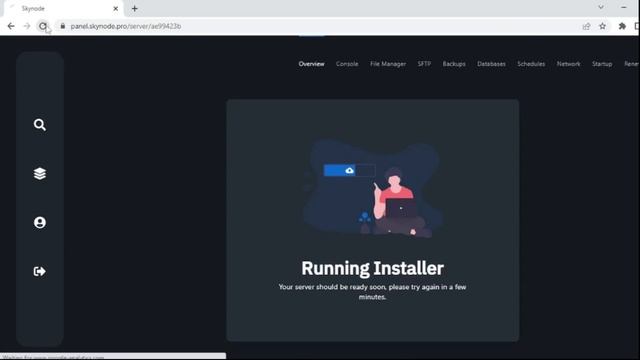640x360 pixels.
Task: Select the Skynode browser tab
Action: [x=63, y=9]
